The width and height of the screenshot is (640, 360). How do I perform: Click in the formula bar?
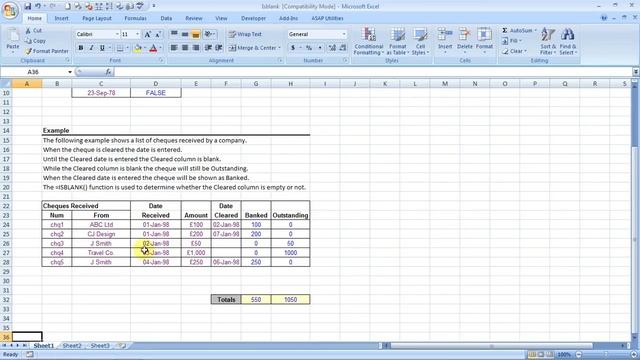point(373,72)
